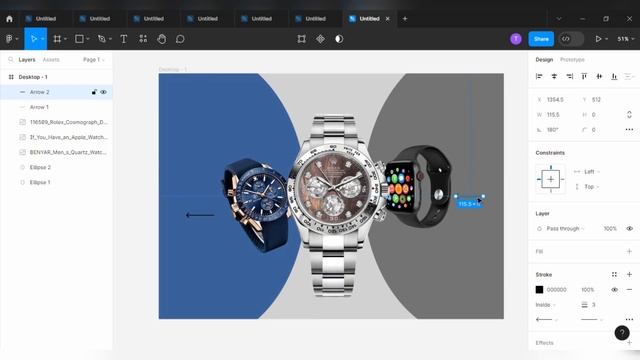Open shape tools dropdown arrow
This screenshot has height=360, width=640.
tap(88, 39)
